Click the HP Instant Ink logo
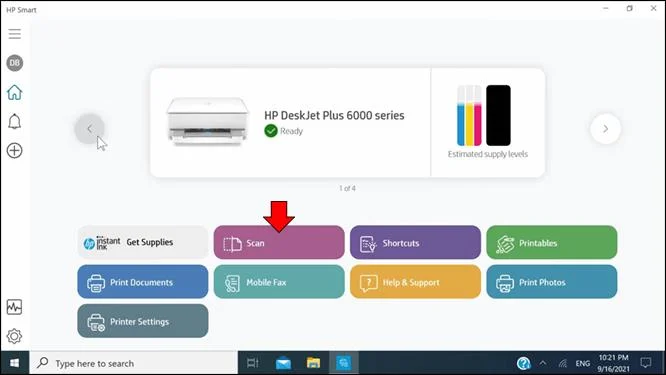Viewport: 666px width, 375px height. (x=102, y=242)
